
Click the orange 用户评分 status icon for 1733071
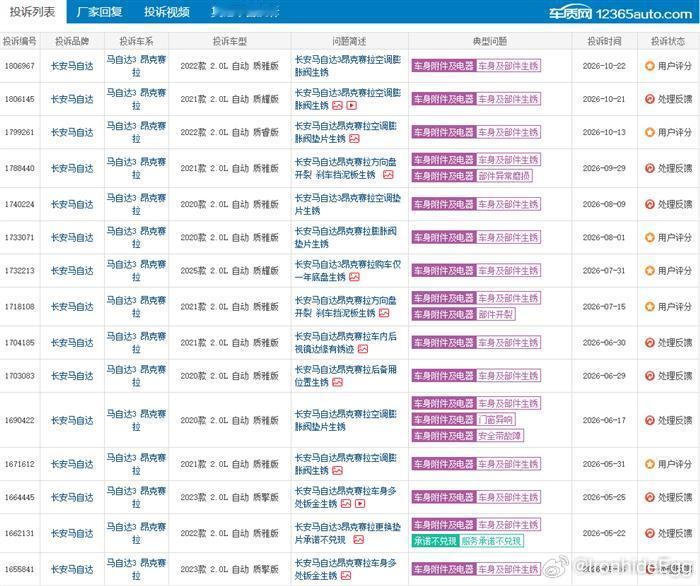click(650, 237)
